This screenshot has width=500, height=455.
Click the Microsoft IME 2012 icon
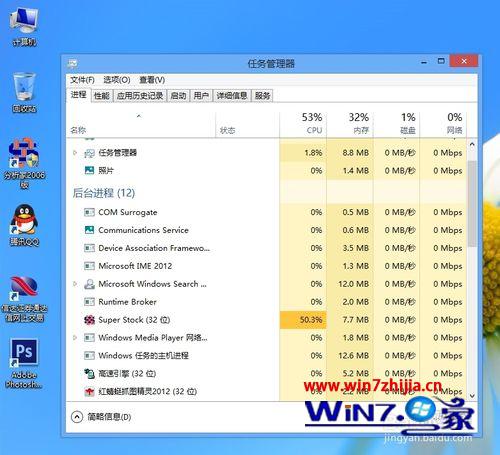[x=89, y=266]
